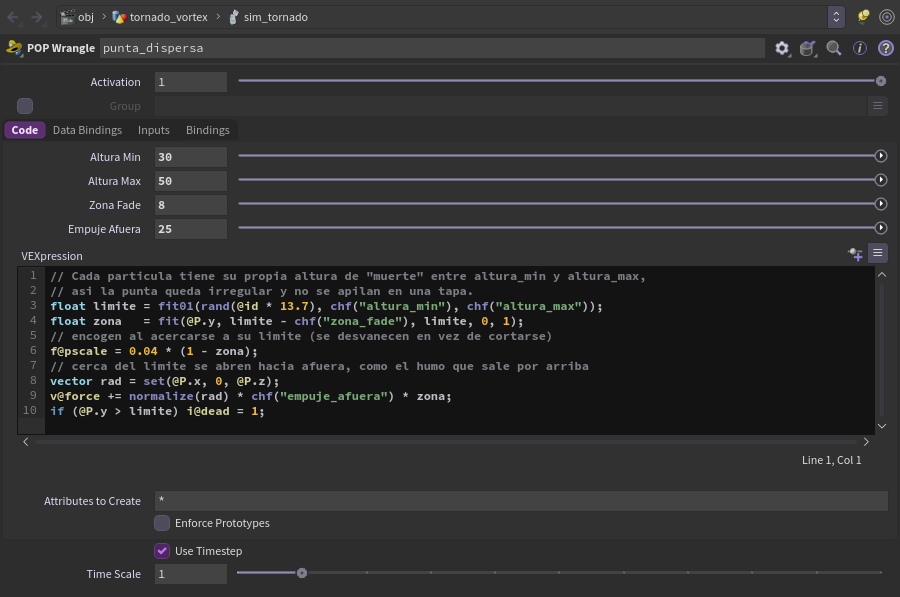The height and width of the screenshot is (597, 900).
Task: Click the node presets bucket icon
Action: click(808, 48)
